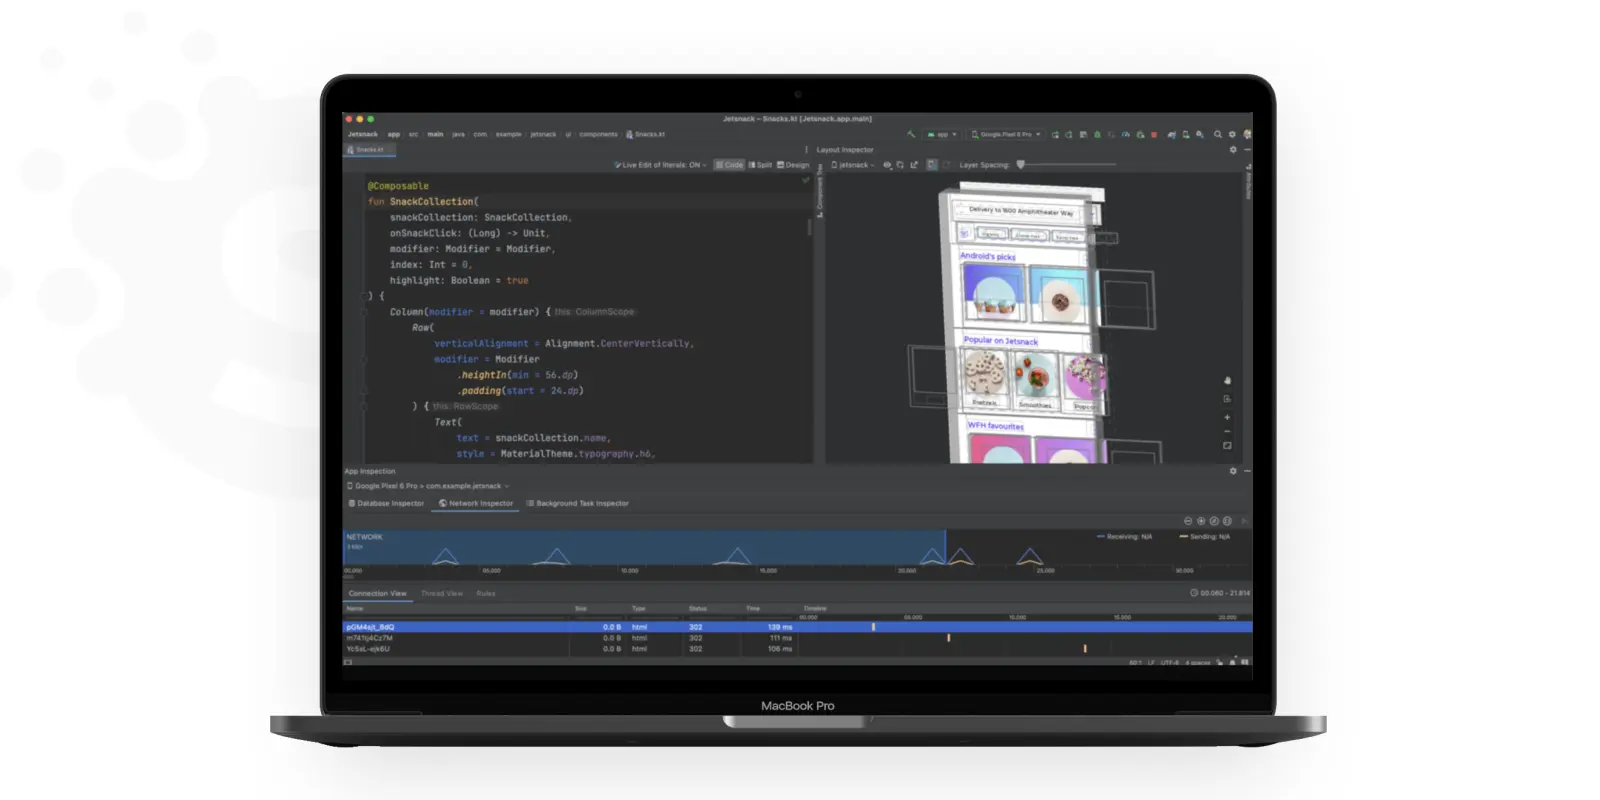Switch to the Database Inspector tab
Screen dimensions: 1600x800
pyautogui.click(x=386, y=503)
